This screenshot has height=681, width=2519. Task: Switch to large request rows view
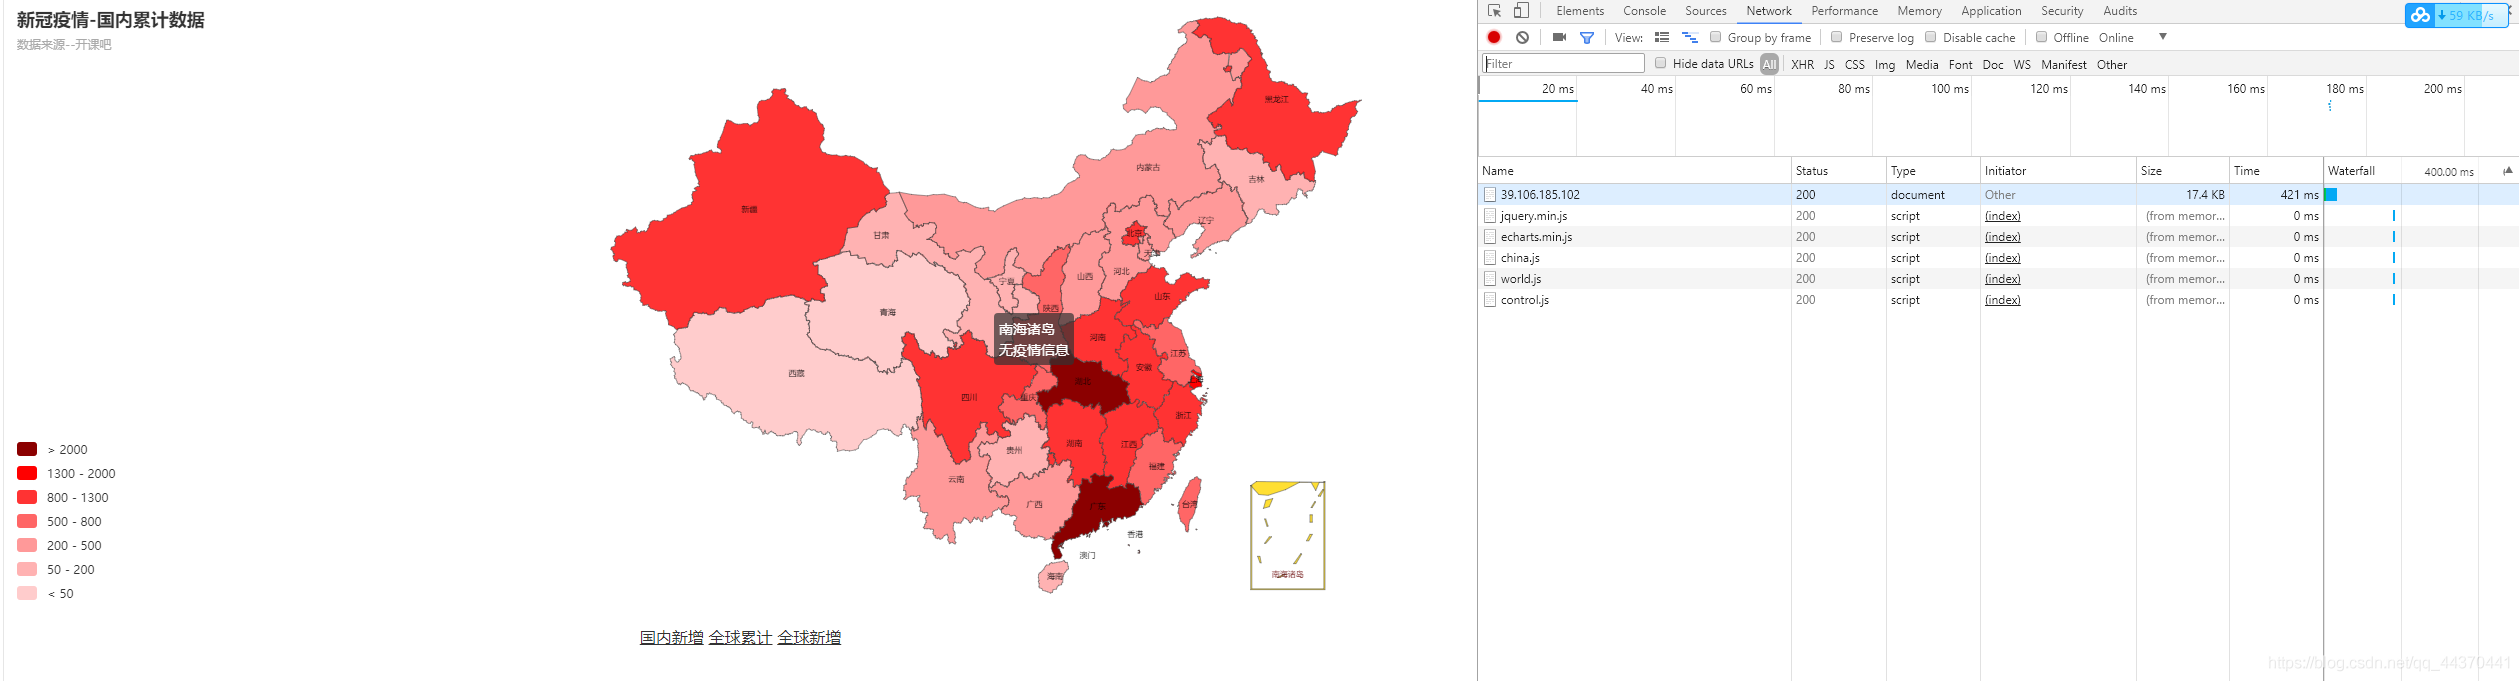tap(1662, 37)
